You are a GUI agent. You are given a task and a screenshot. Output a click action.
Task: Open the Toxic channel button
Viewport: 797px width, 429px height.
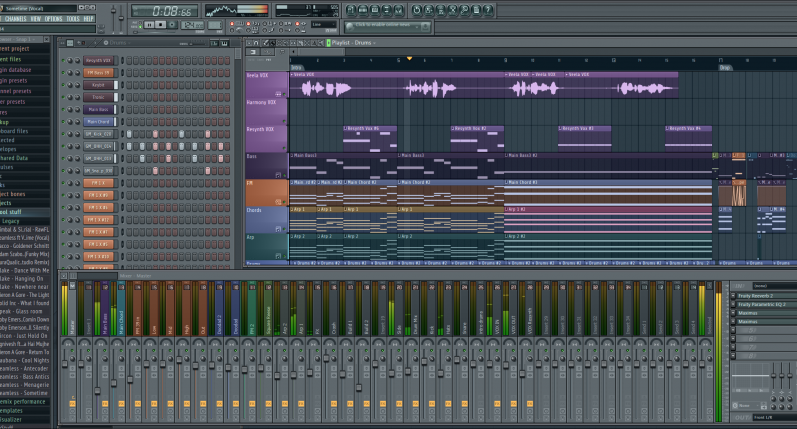[98, 97]
